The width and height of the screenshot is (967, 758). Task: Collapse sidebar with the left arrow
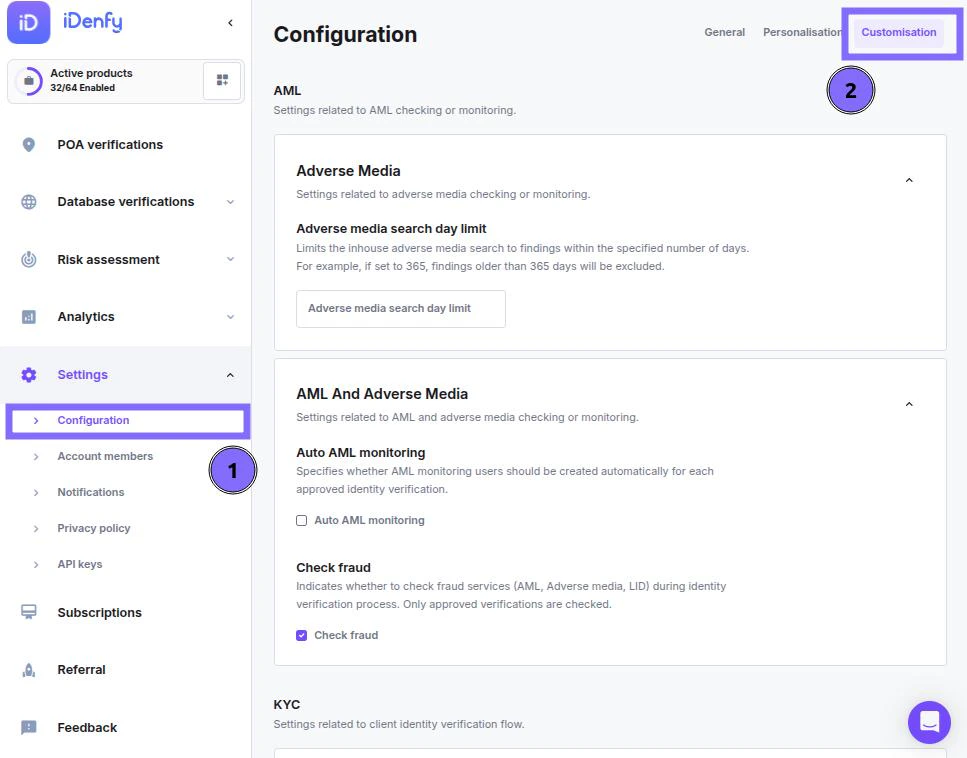230,23
